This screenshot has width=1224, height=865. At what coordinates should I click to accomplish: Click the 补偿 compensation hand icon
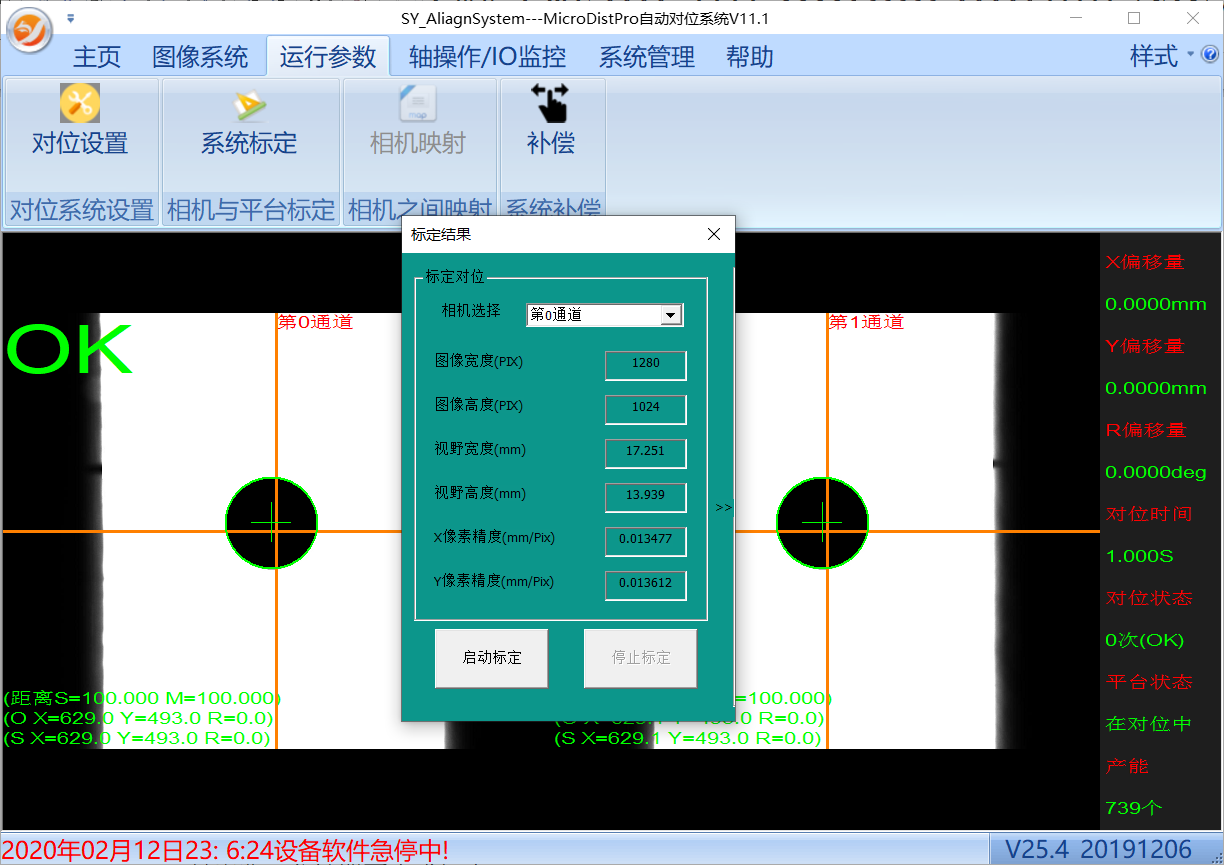550,103
